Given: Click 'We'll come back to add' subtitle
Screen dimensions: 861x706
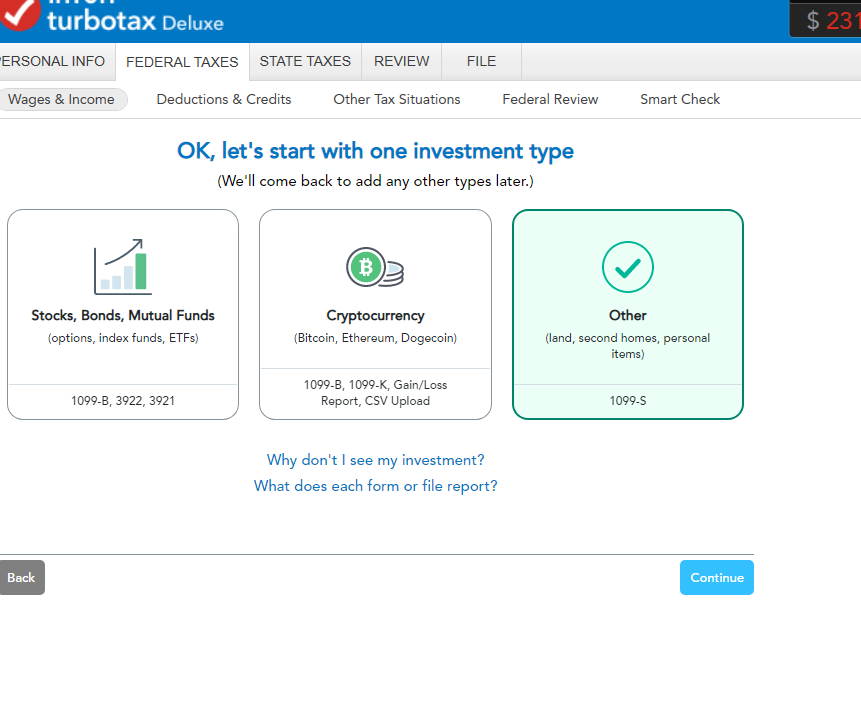Looking at the screenshot, I should point(376,181).
